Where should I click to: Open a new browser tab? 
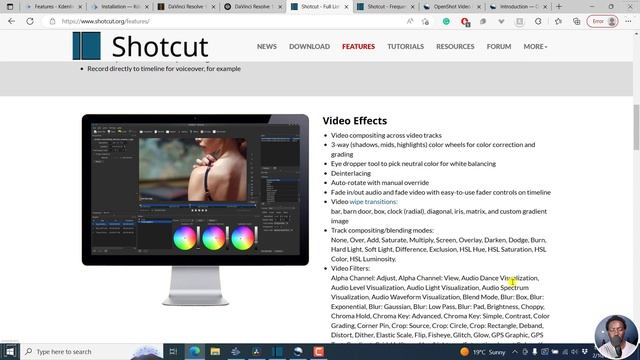click(x=559, y=7)
